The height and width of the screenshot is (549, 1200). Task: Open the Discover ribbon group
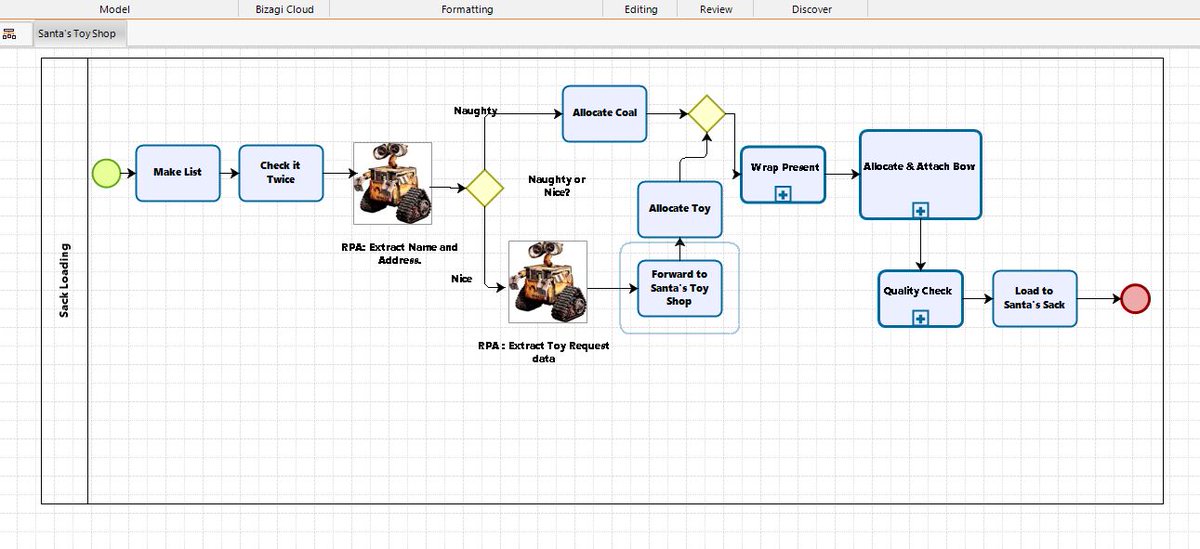[811, 9]
